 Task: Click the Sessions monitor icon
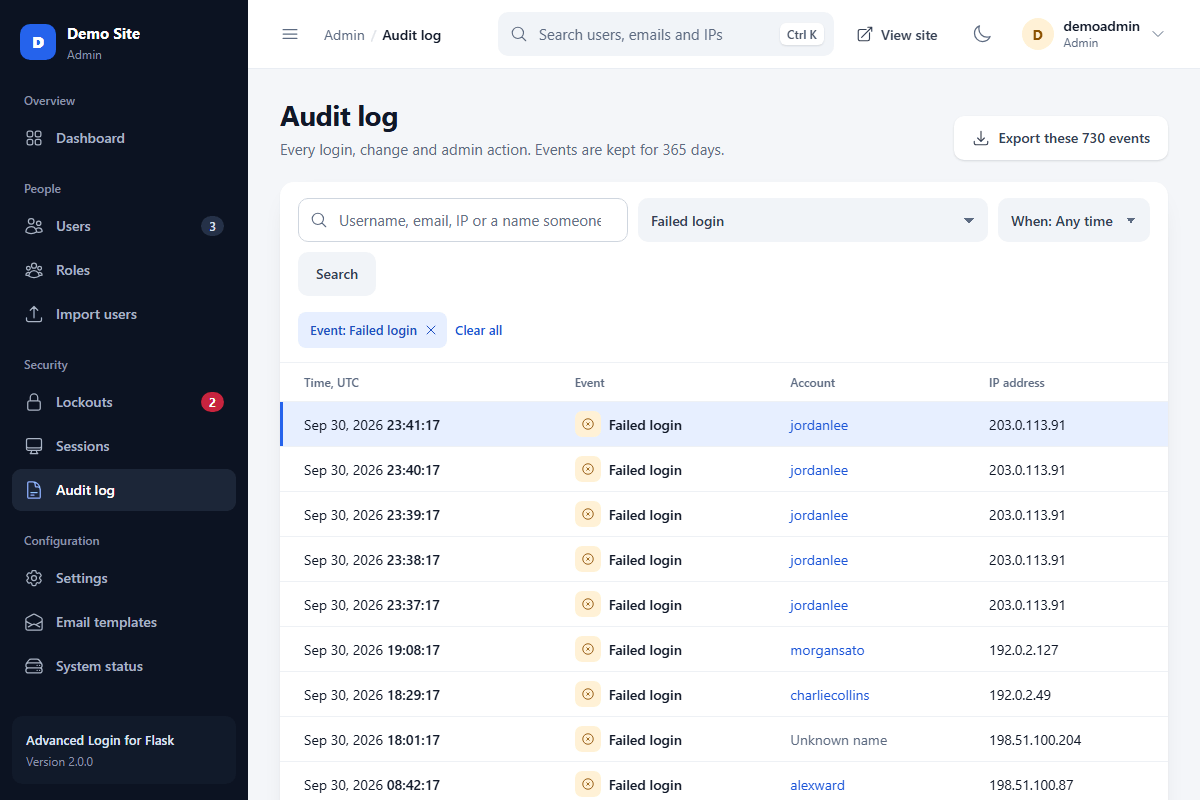point(34,446)
